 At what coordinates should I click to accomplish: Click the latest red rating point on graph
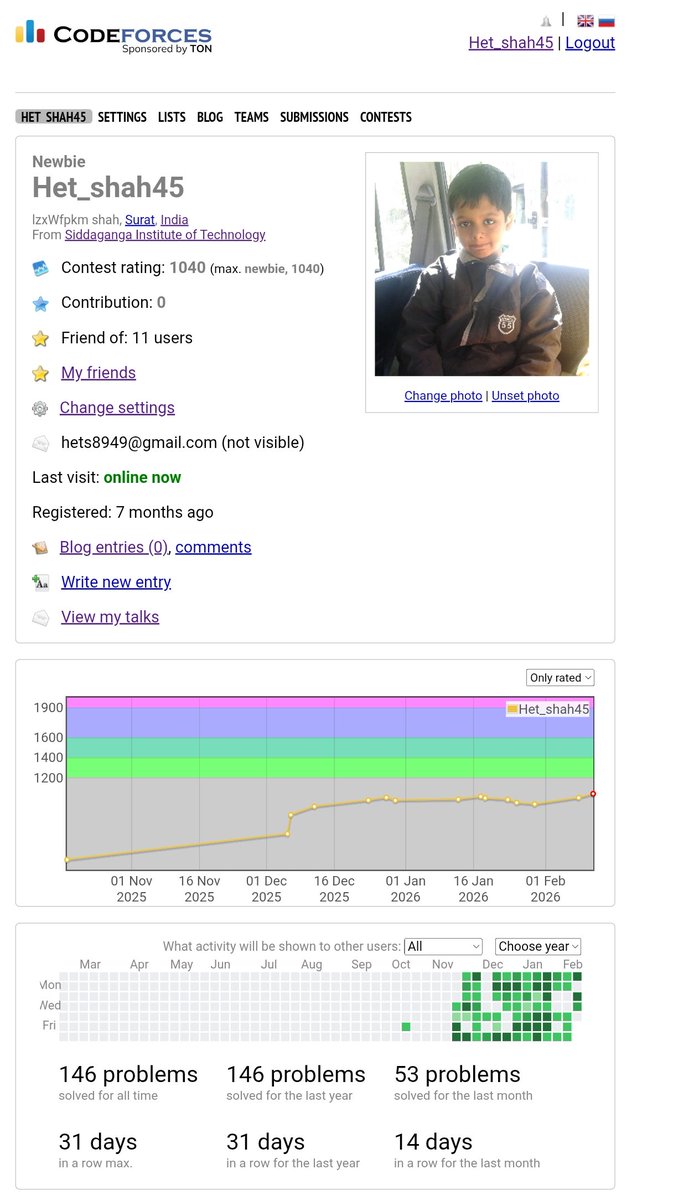[x=593, y=794]
